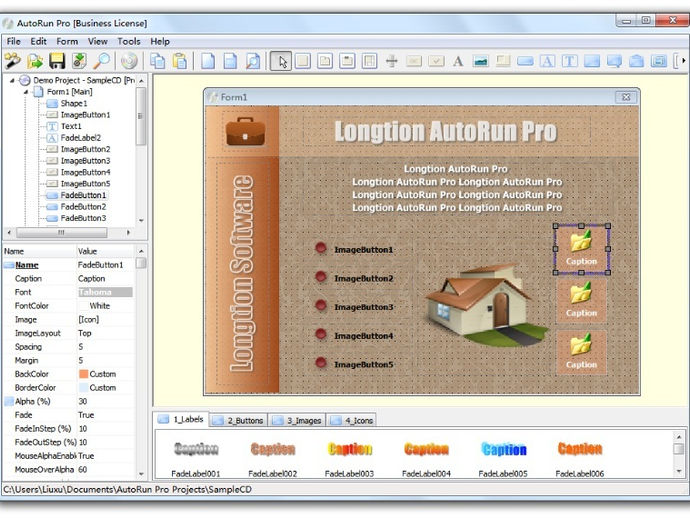Screen dimensions: 690x518
Task: Open the Tools menu
Action: point(129,41)
